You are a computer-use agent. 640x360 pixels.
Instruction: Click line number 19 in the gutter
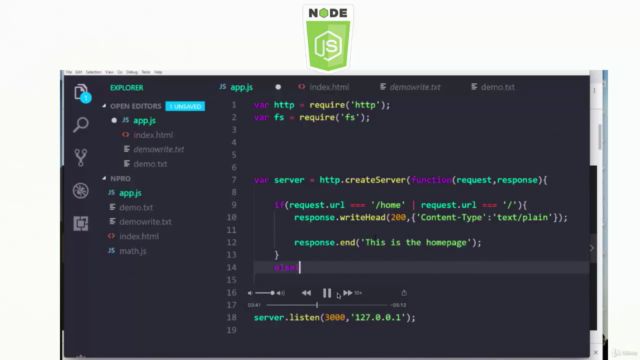231,330
